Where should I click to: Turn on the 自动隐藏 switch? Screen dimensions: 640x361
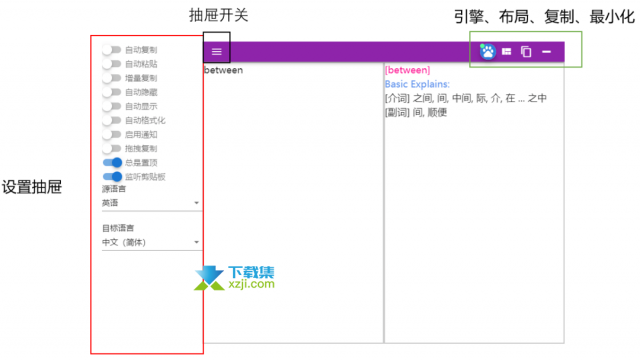coord(111,92)
